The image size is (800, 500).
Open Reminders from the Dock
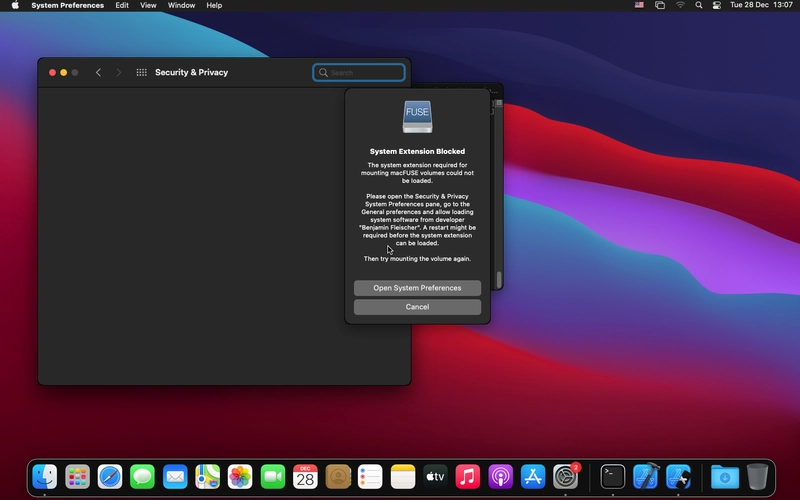[x=370, y=477]
